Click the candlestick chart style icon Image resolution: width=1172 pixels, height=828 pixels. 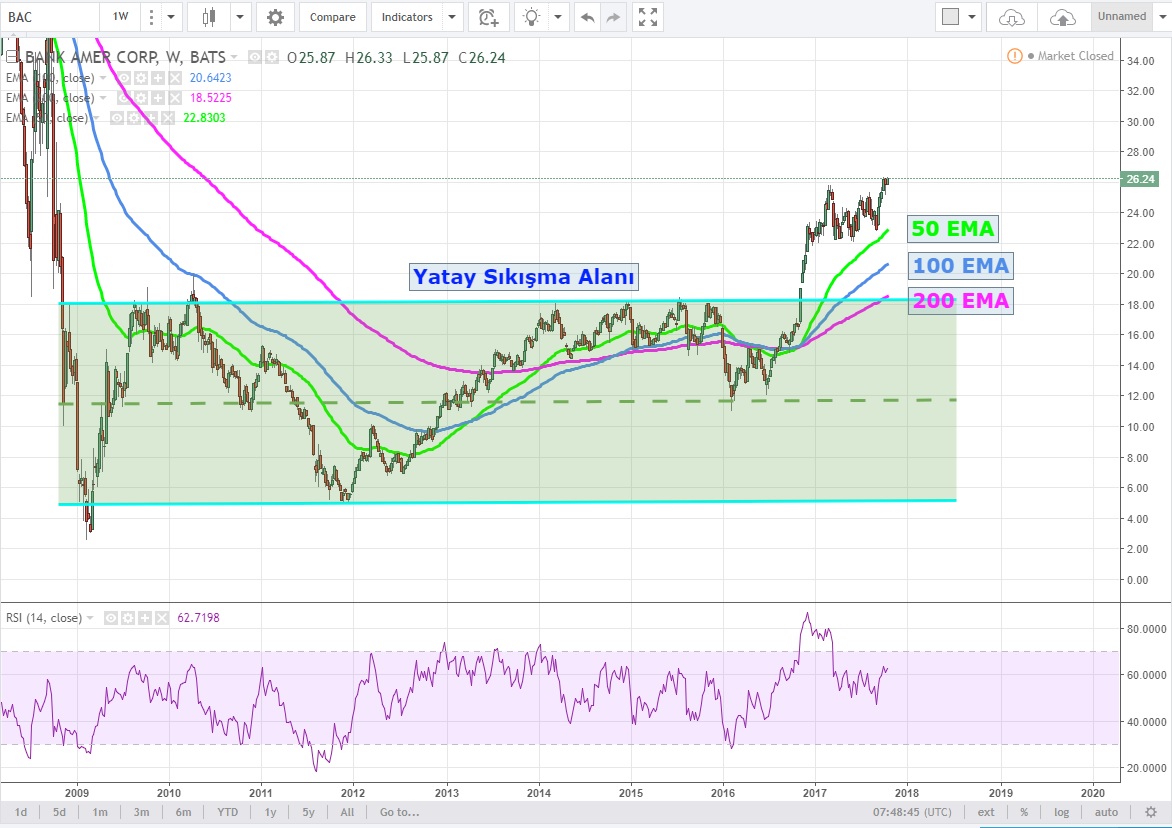click(209, 17)
